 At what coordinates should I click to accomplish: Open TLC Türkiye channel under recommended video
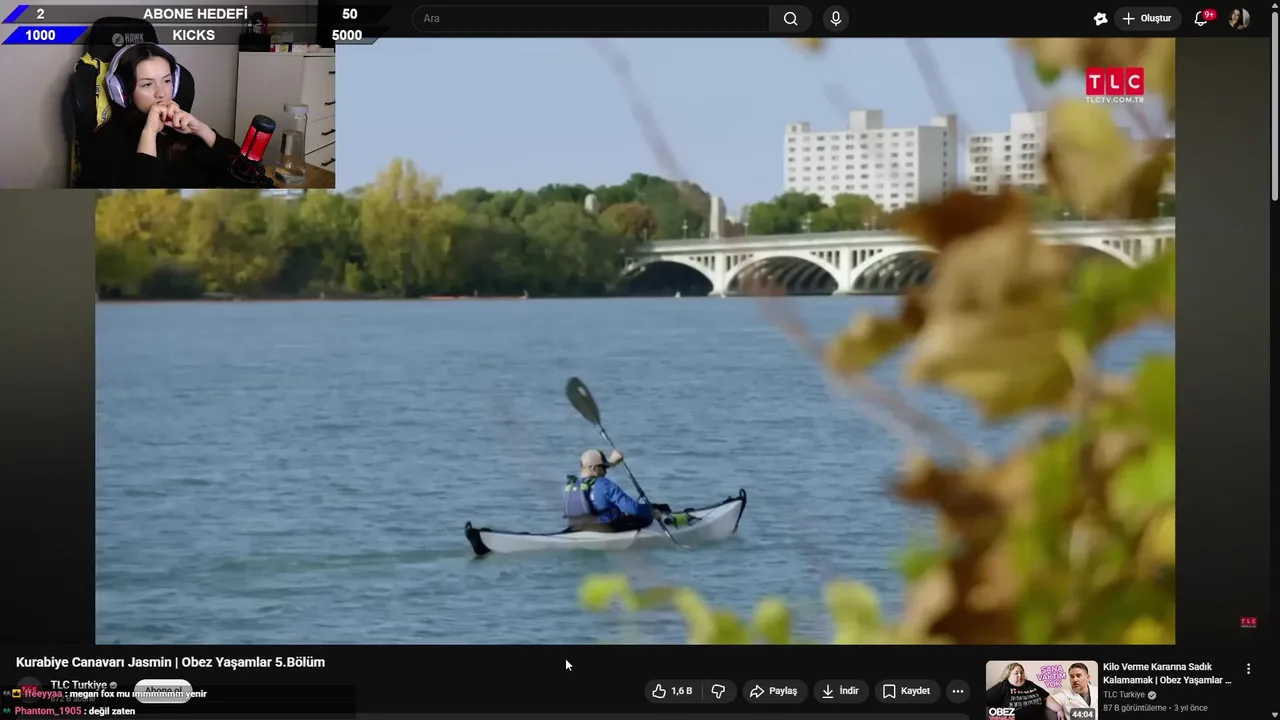click(x=1129, y=695)
